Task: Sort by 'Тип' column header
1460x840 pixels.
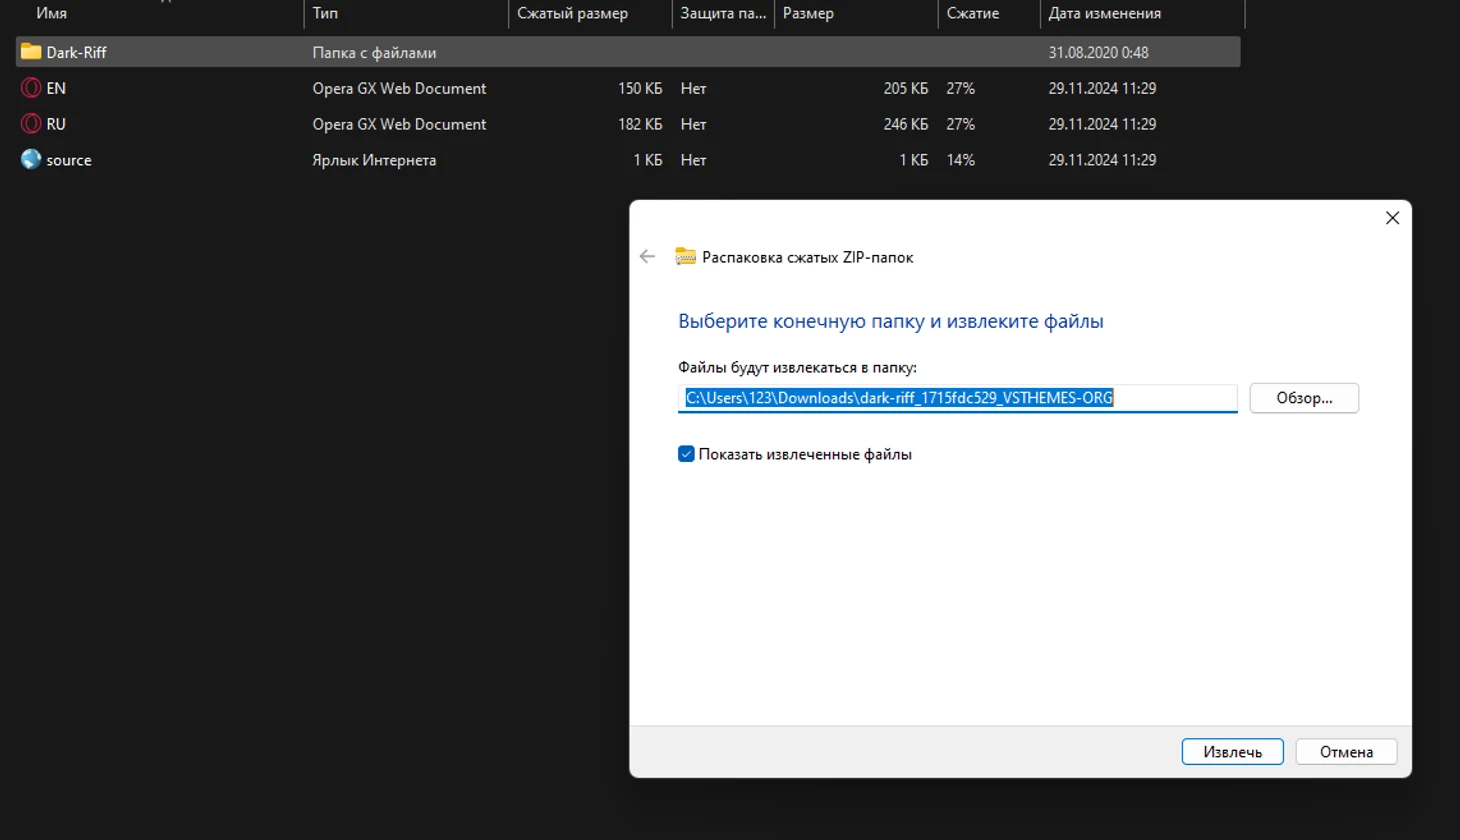Action: pos(325,13)
